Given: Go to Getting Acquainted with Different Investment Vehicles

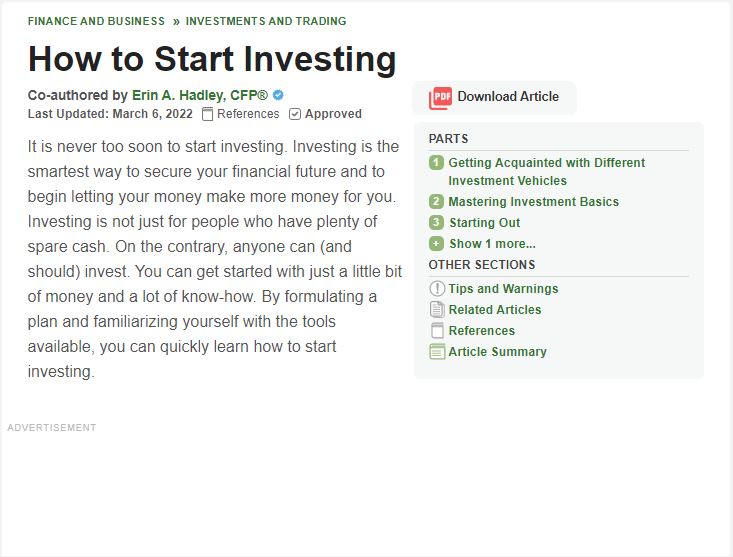Looking at the screenshot, I should pyautogui.click(x=546, y=171).
